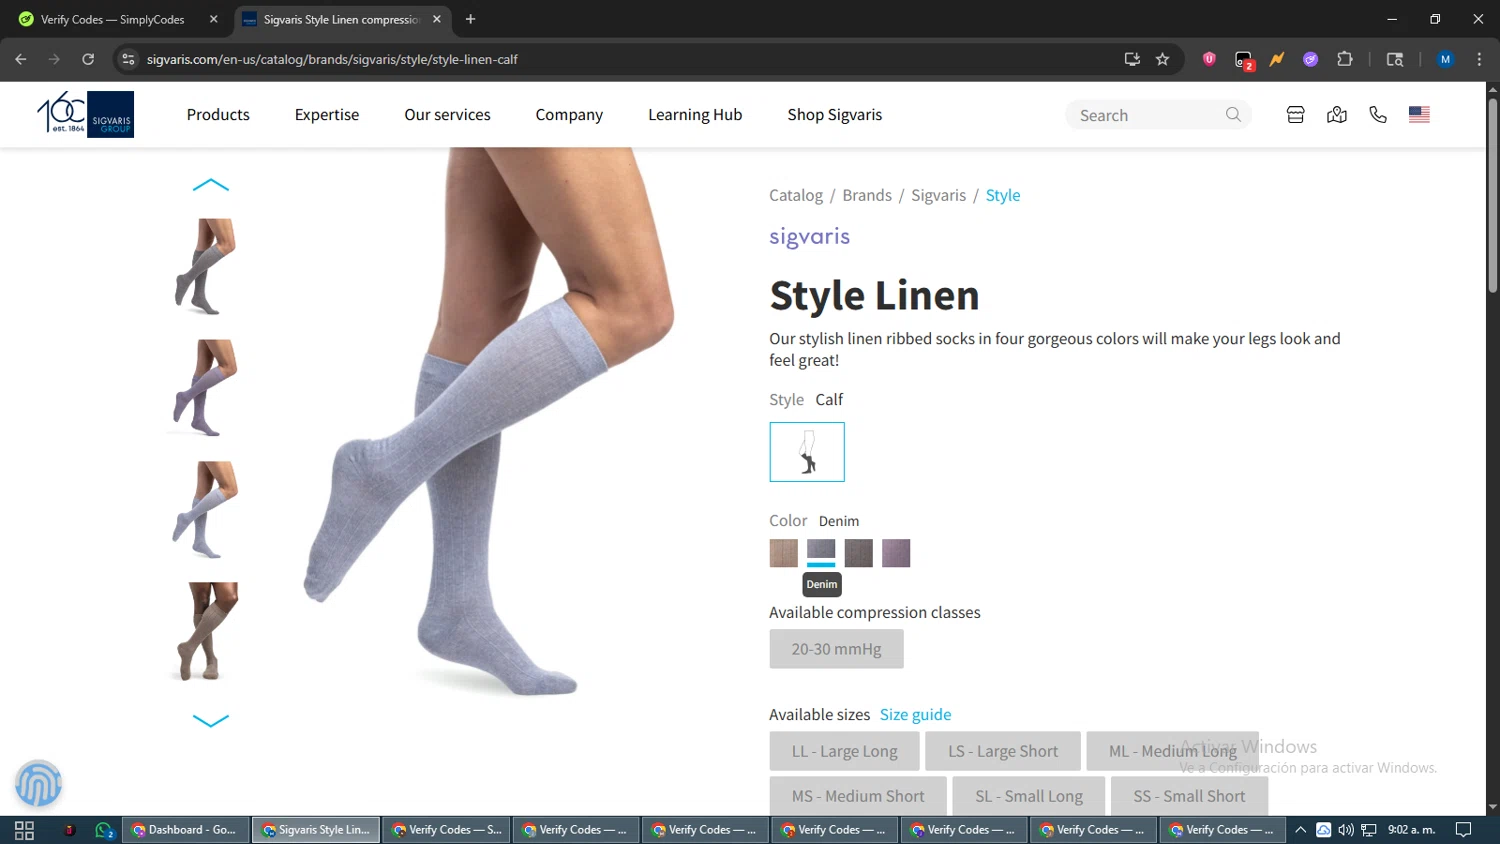Show next thumbnails with the down arrow
The image size is (1500, 844).
210,720
